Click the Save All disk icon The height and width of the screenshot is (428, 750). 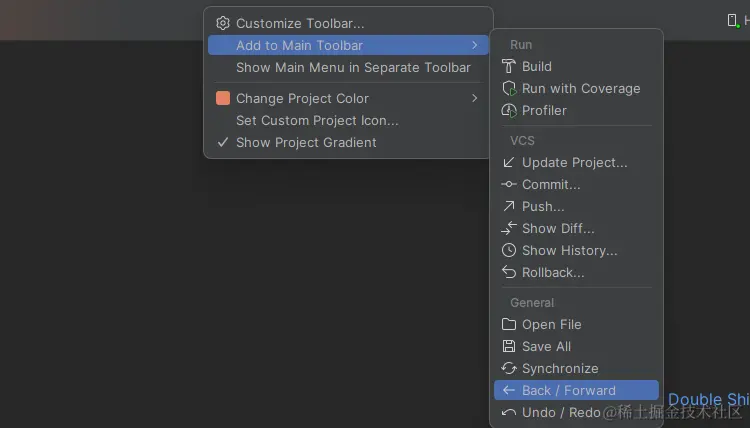coord(509,346)
